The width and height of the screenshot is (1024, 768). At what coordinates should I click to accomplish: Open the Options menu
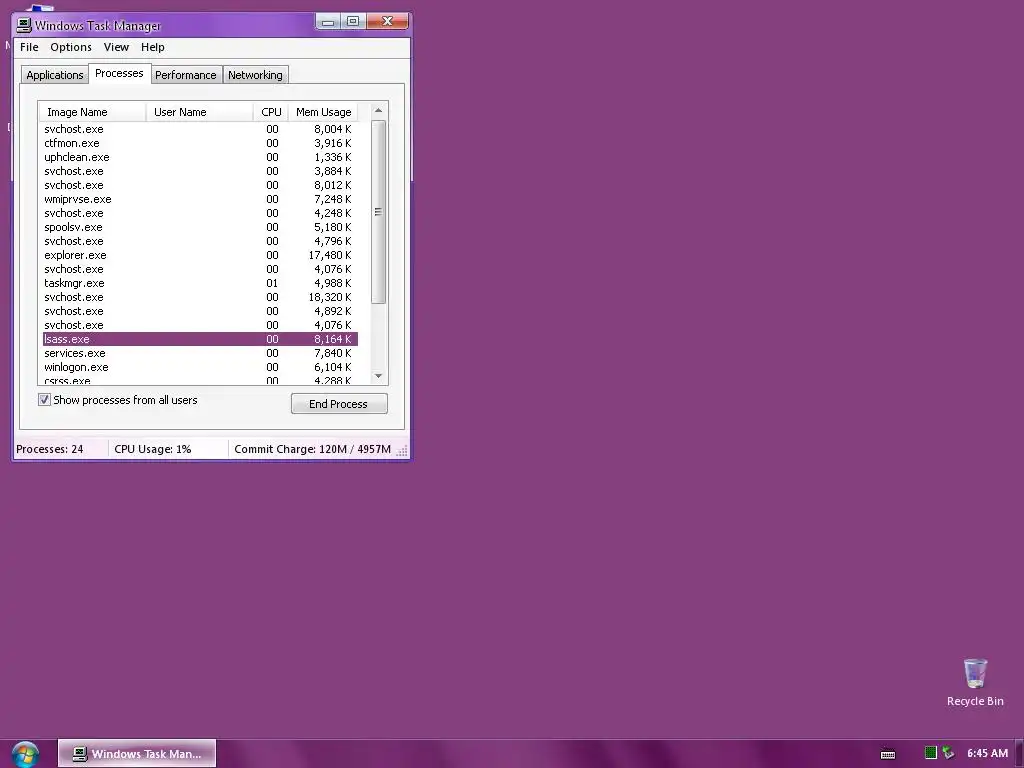click(71, 47)
